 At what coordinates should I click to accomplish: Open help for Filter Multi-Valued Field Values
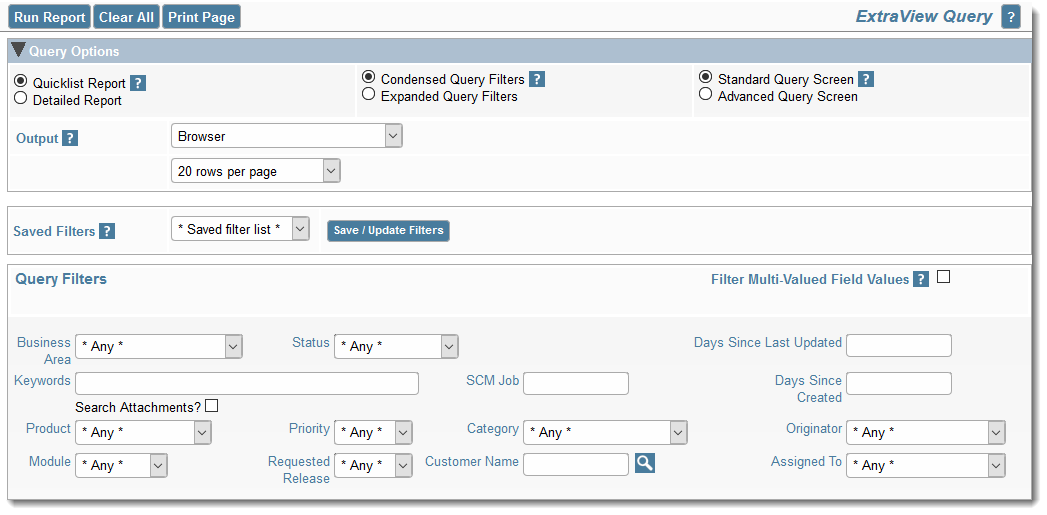pyautogui.click(x=921, y=280)
